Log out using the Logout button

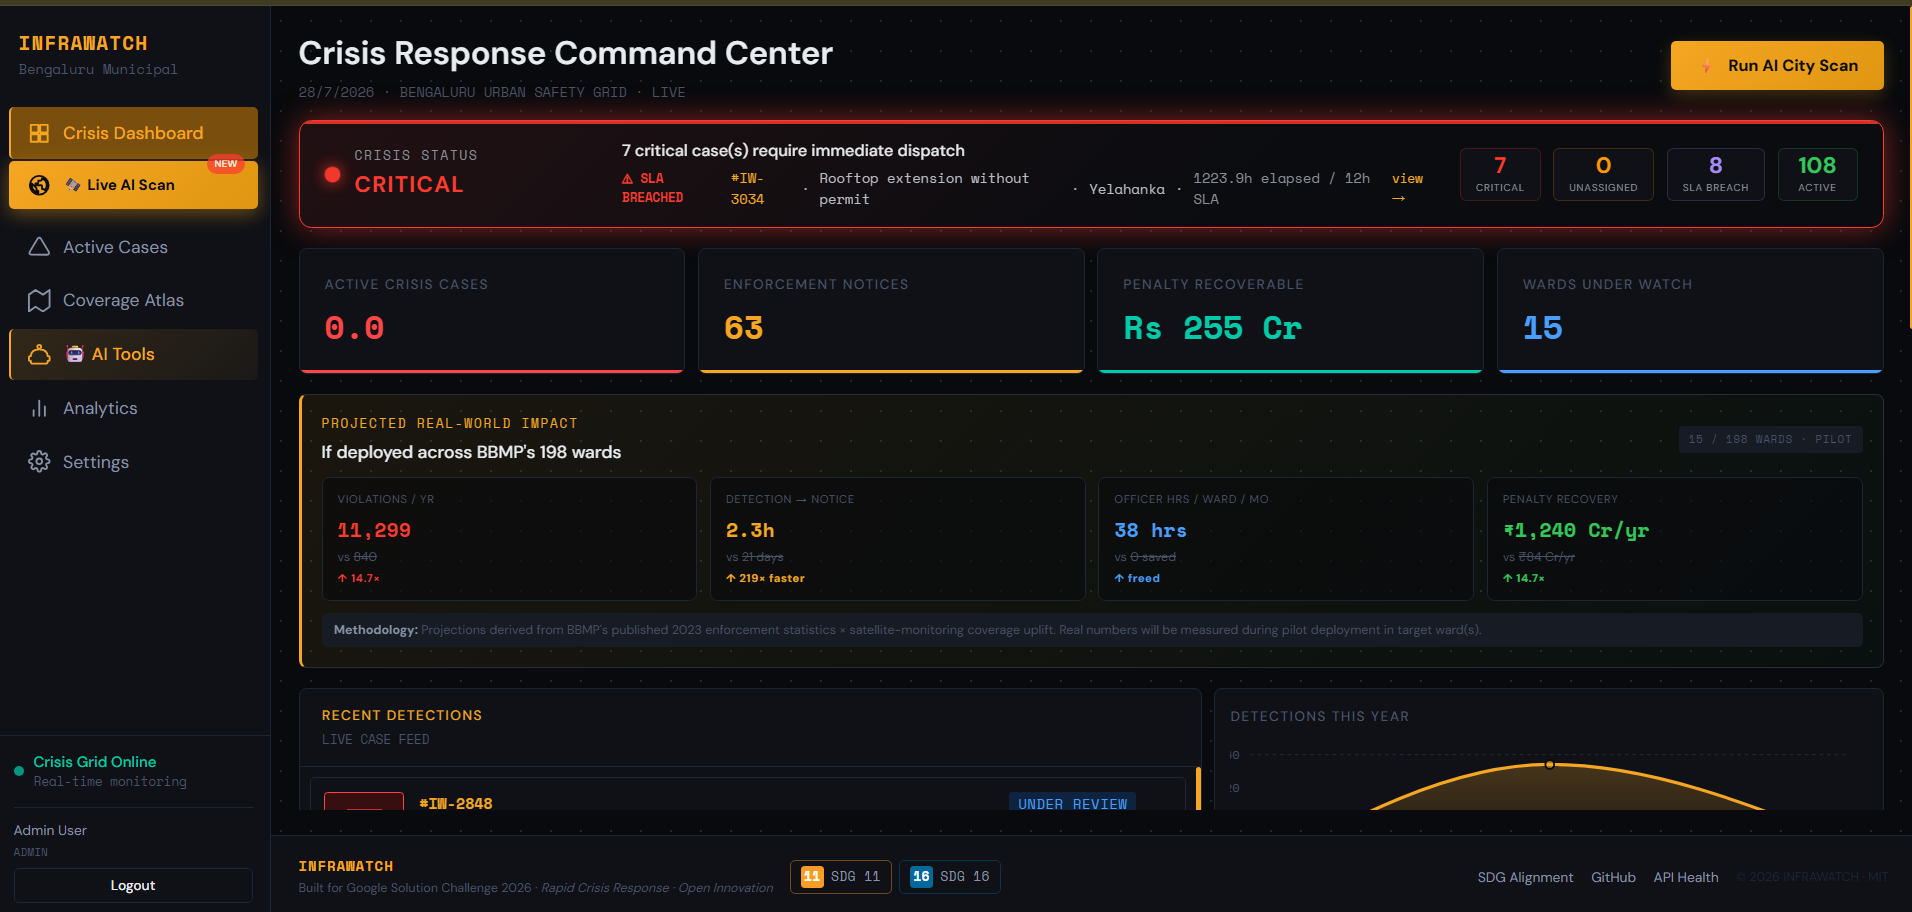pyautogui.click(x=133, y=885)
